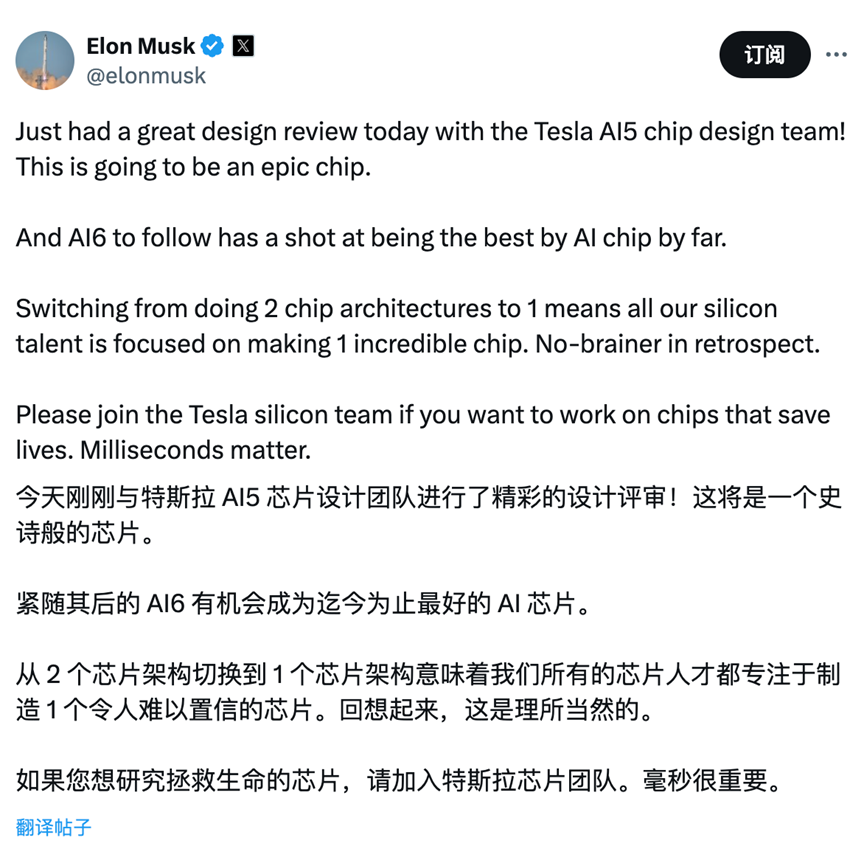The height and width of the screenshot is (860, 864).
Task: Open Elon Musk's rocket profile avatar
Action: [x=45, y=60]
